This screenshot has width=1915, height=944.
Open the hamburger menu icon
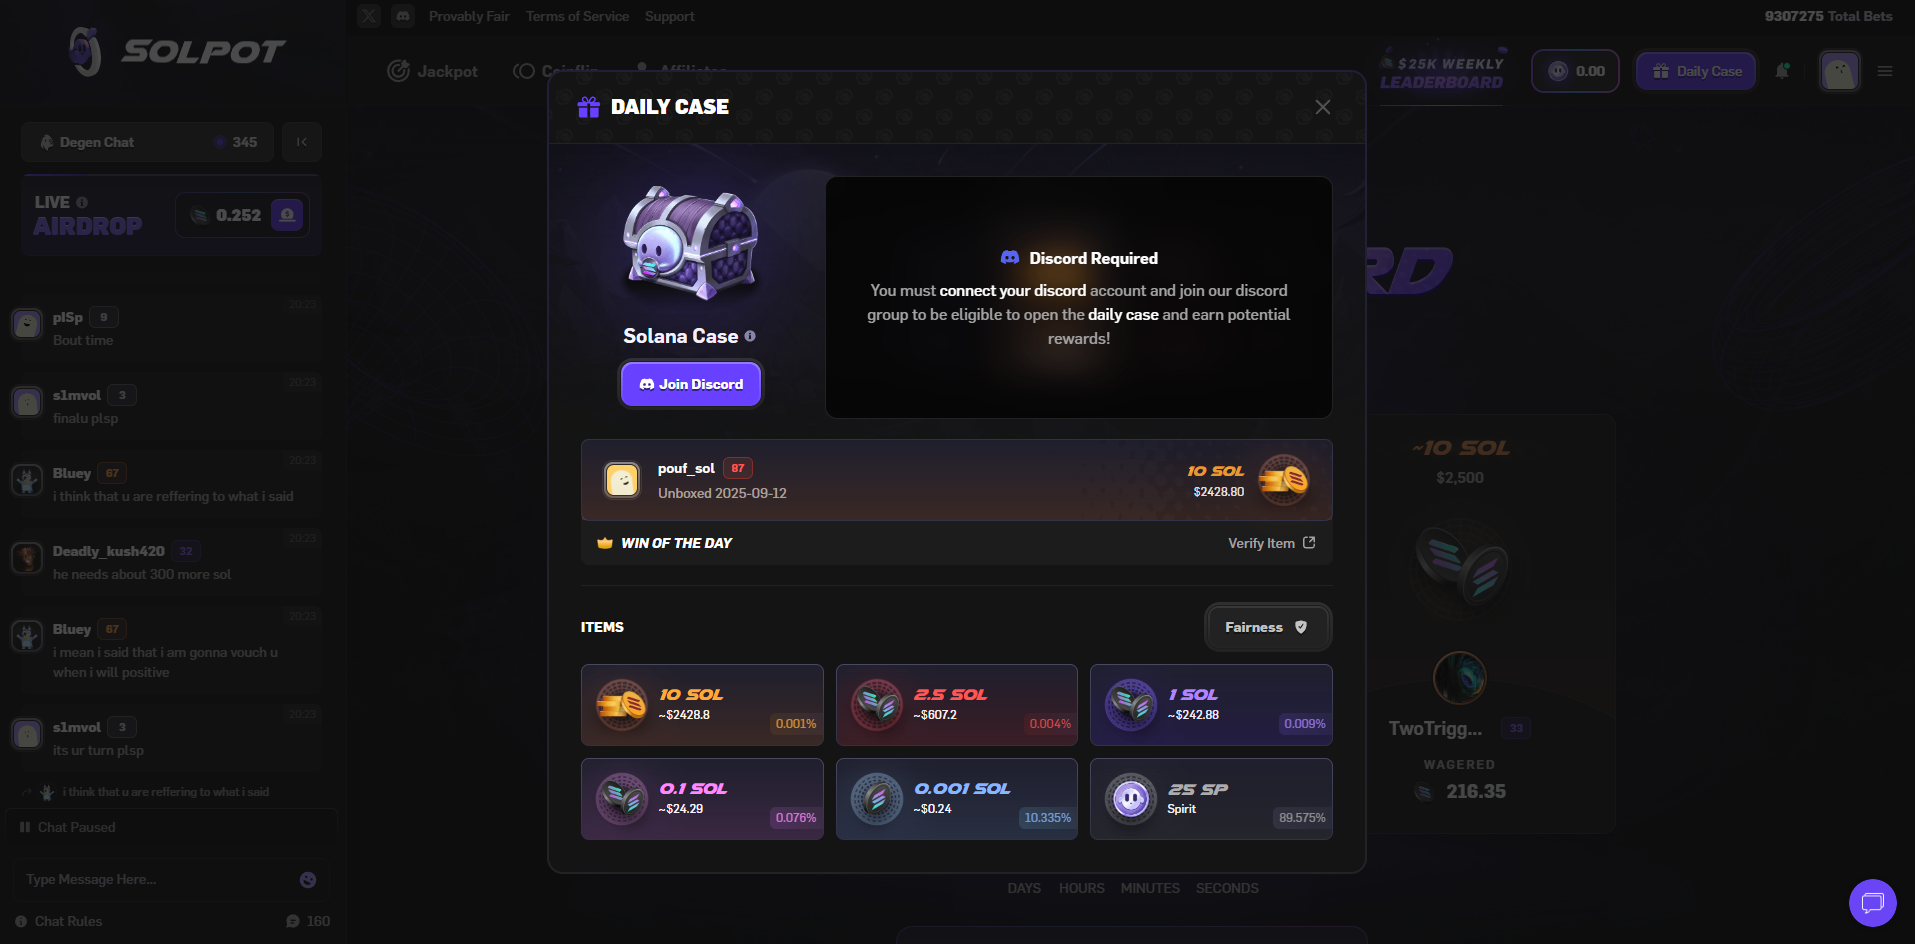(x=1885, y=71)
